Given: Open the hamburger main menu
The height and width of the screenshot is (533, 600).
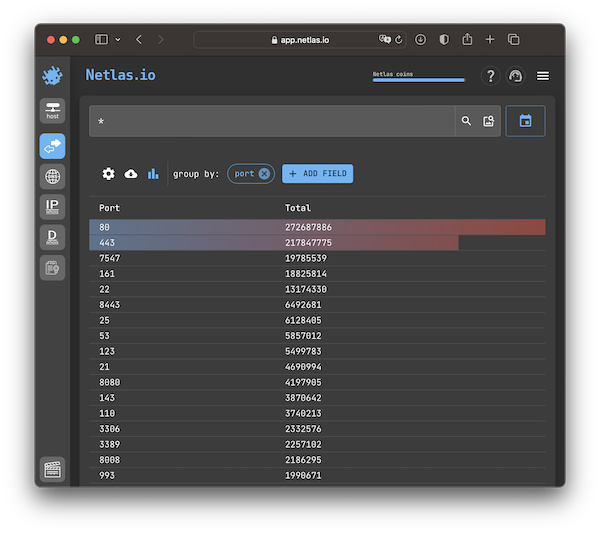Looking at the screenshot, I should coord(543,76).
